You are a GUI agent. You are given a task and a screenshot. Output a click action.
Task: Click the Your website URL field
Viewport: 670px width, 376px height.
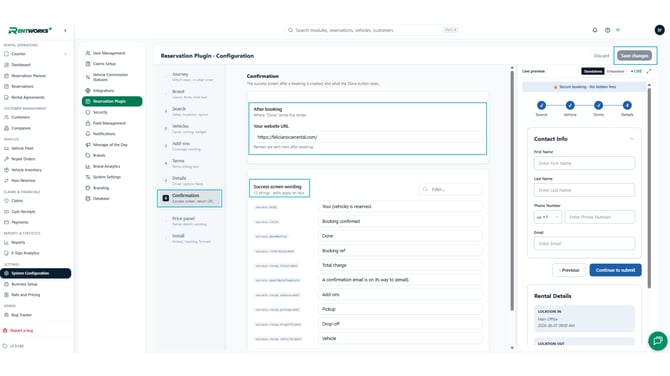point(367,137)
